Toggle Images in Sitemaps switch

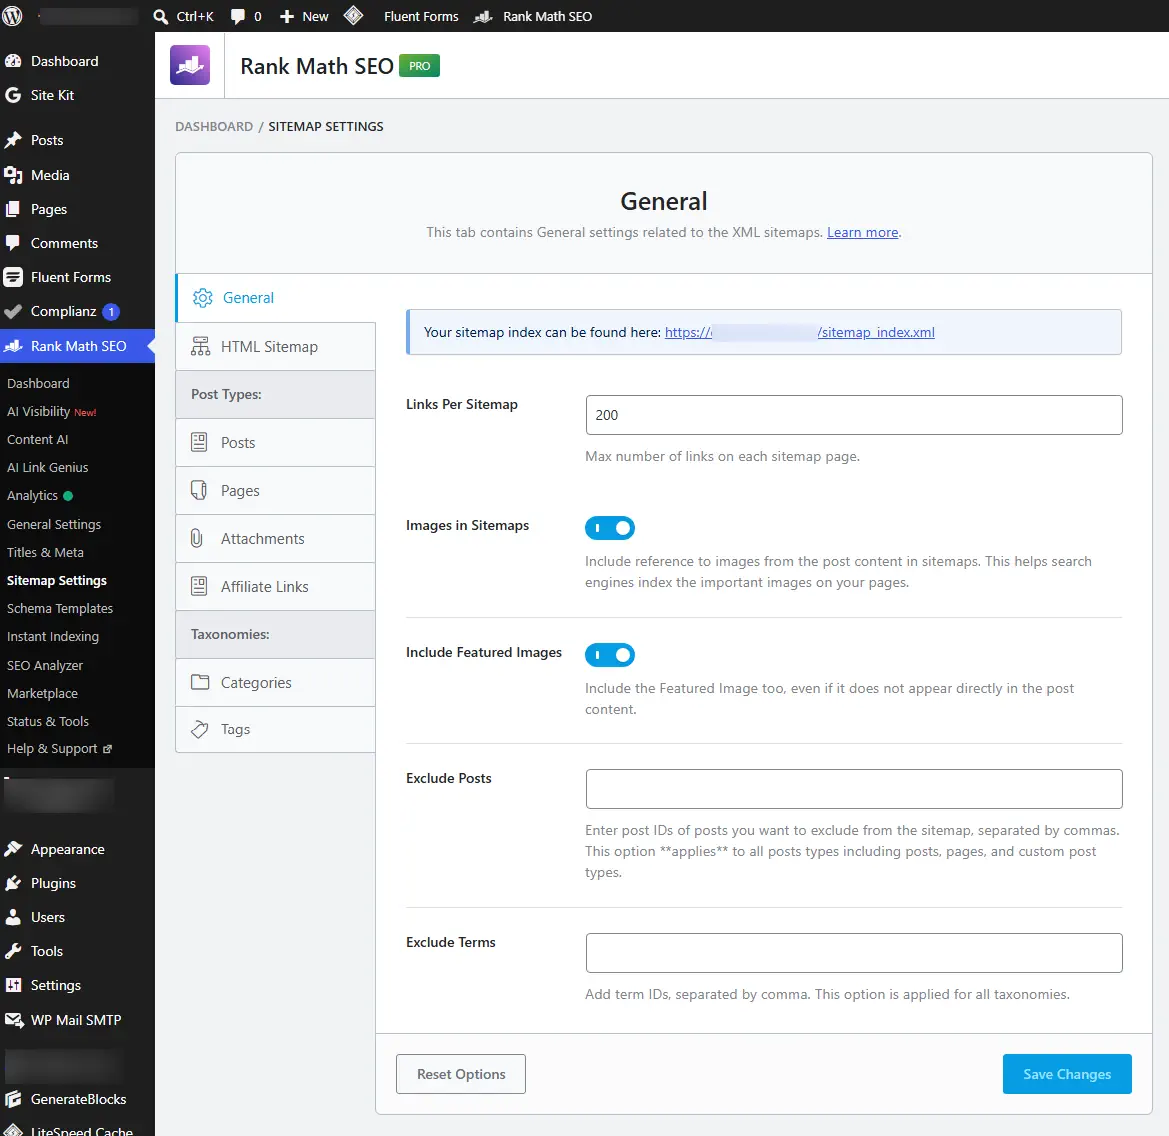coord(610,528)
